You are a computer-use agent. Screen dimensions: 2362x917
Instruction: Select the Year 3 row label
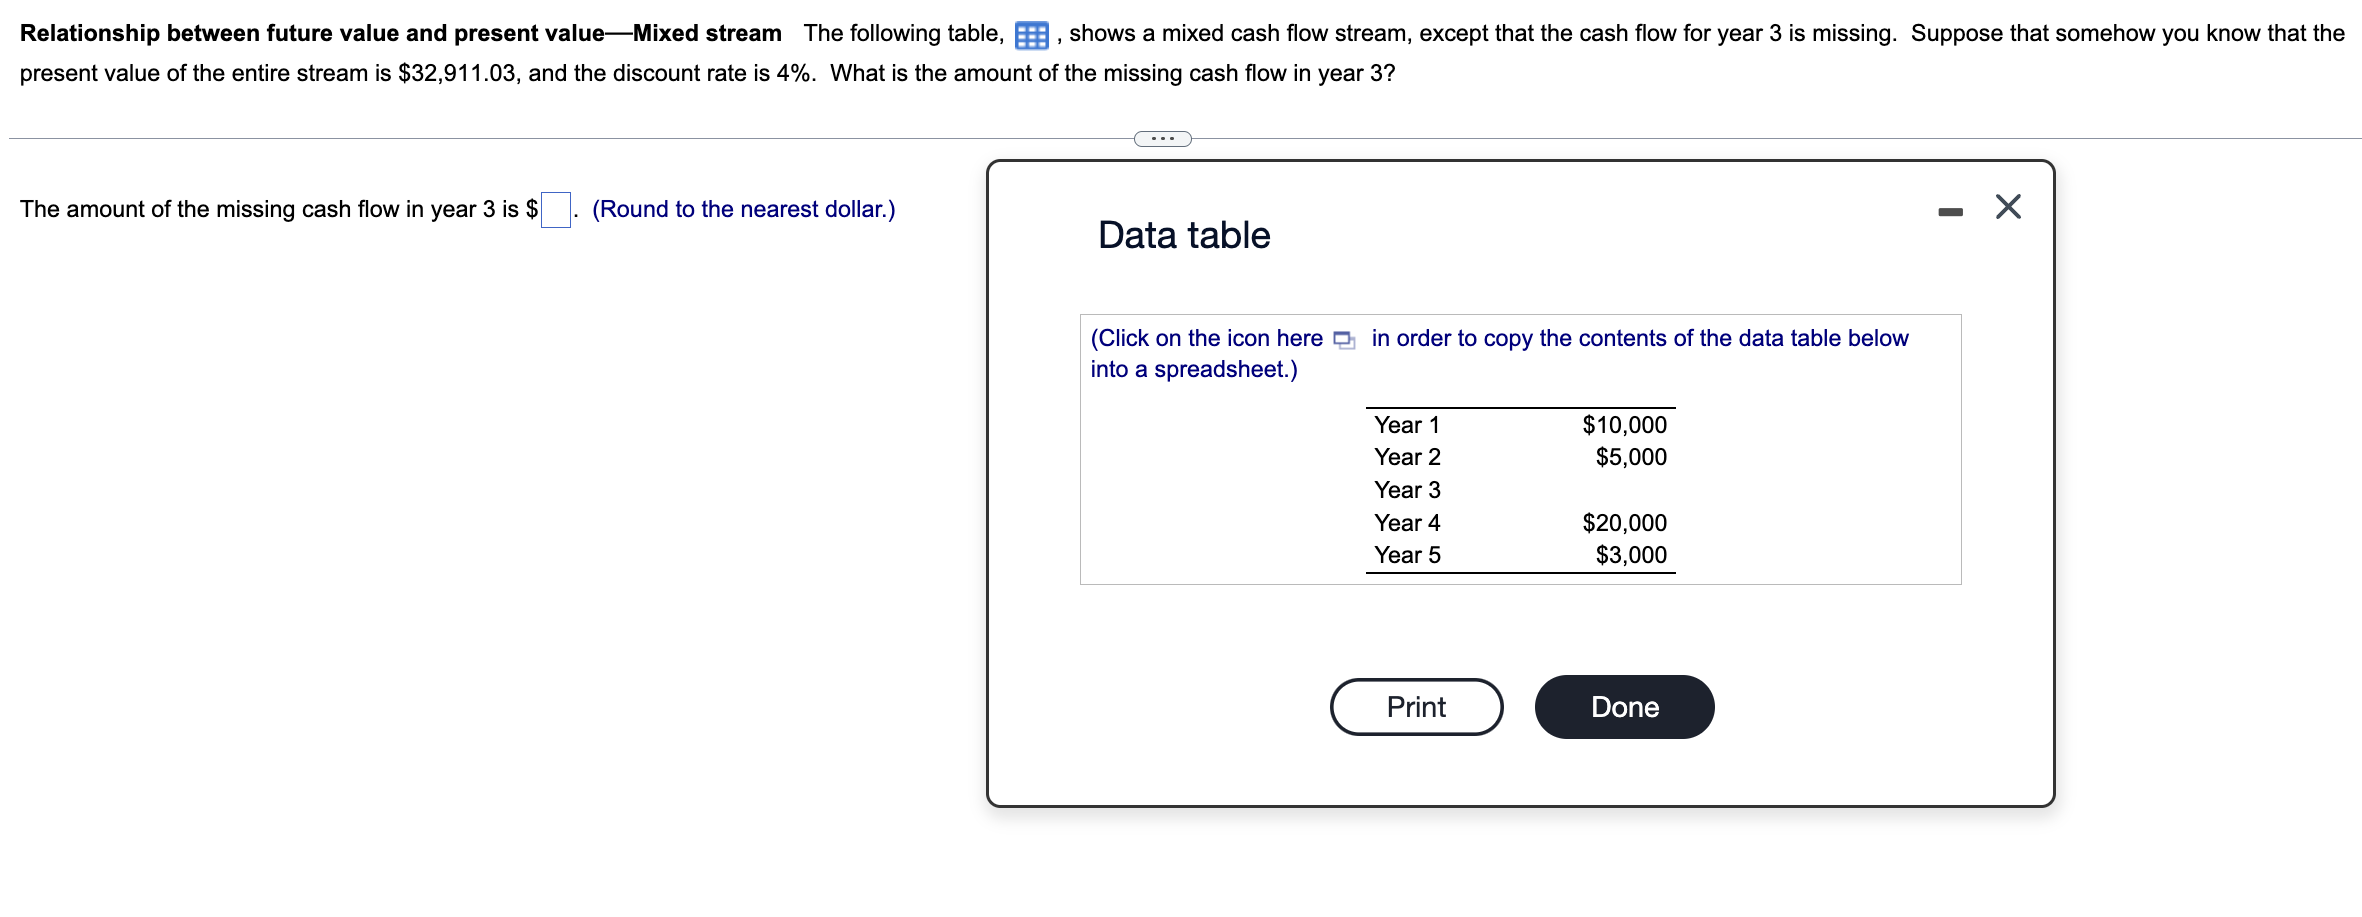(x=1407, y=490)
